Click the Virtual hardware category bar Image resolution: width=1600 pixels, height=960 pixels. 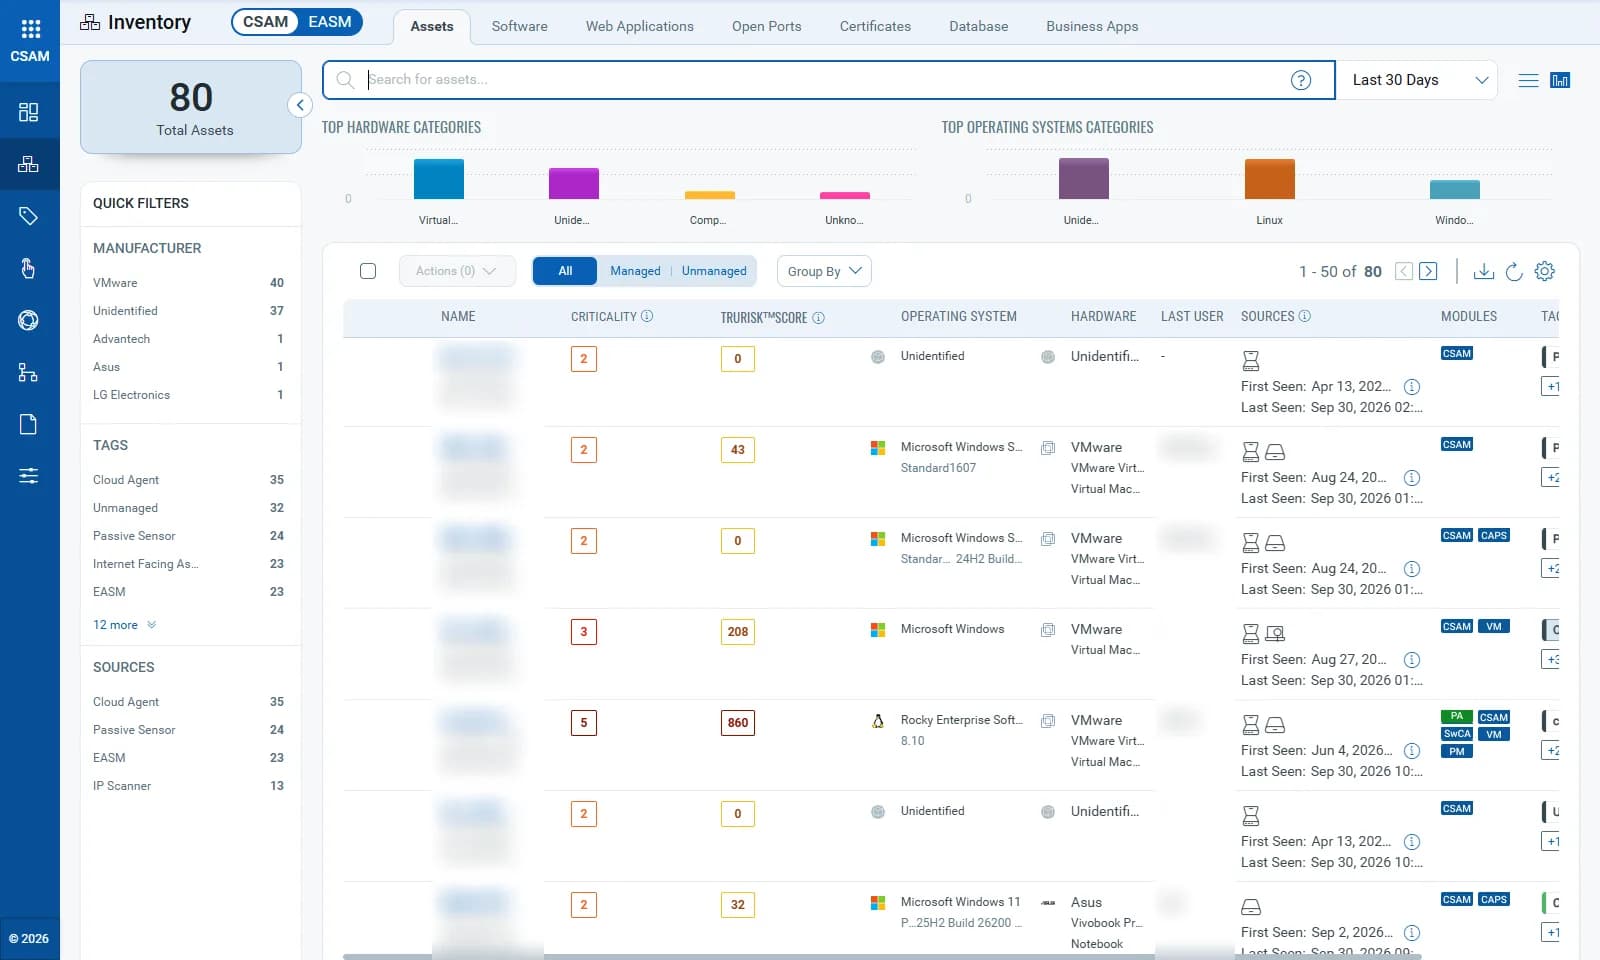coord(439,179)
